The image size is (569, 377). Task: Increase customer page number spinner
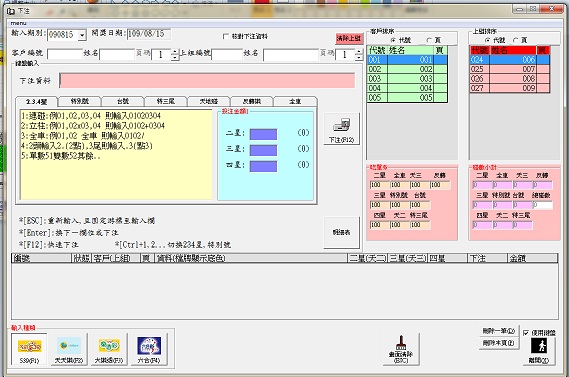175,52
